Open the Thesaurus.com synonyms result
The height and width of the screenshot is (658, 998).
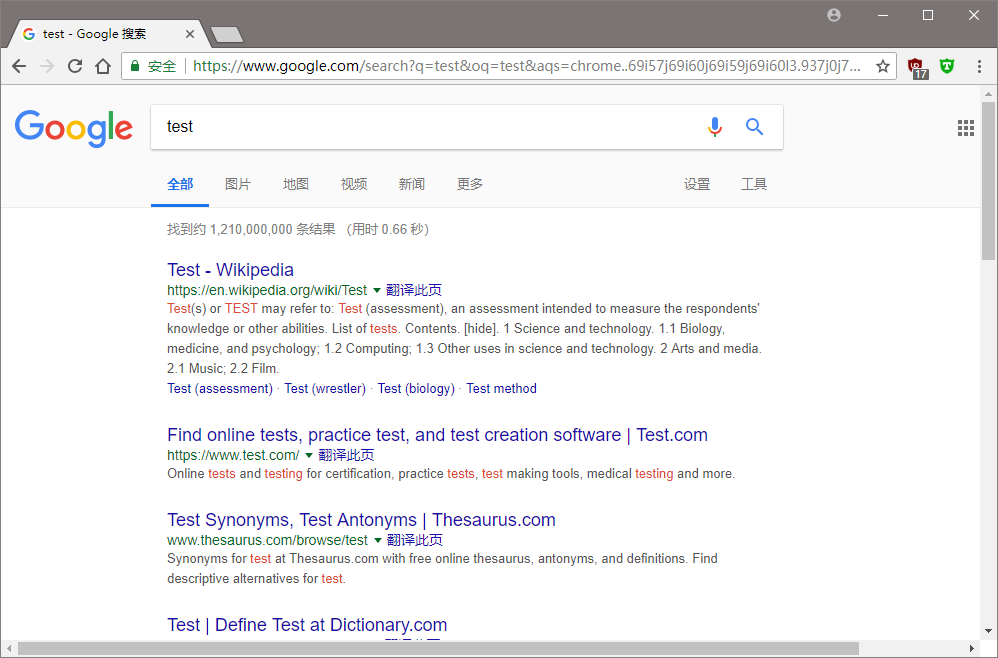(x=362, y=520)
